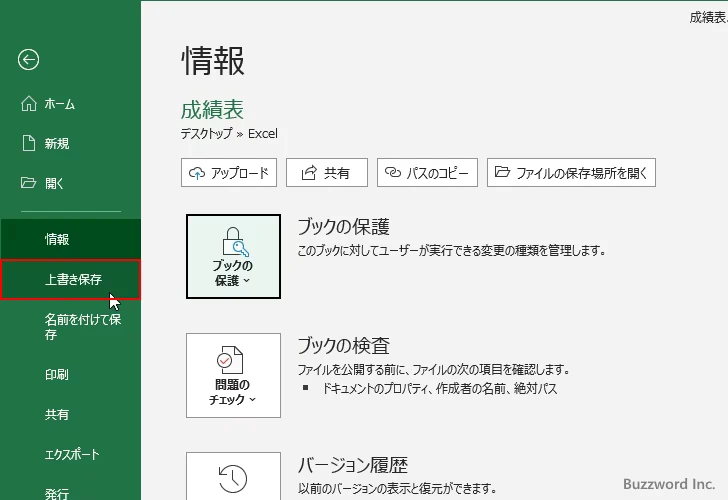
Task: Click the ブックの保護 section heading
Action: pyautogui.click(x=343, y=227)
